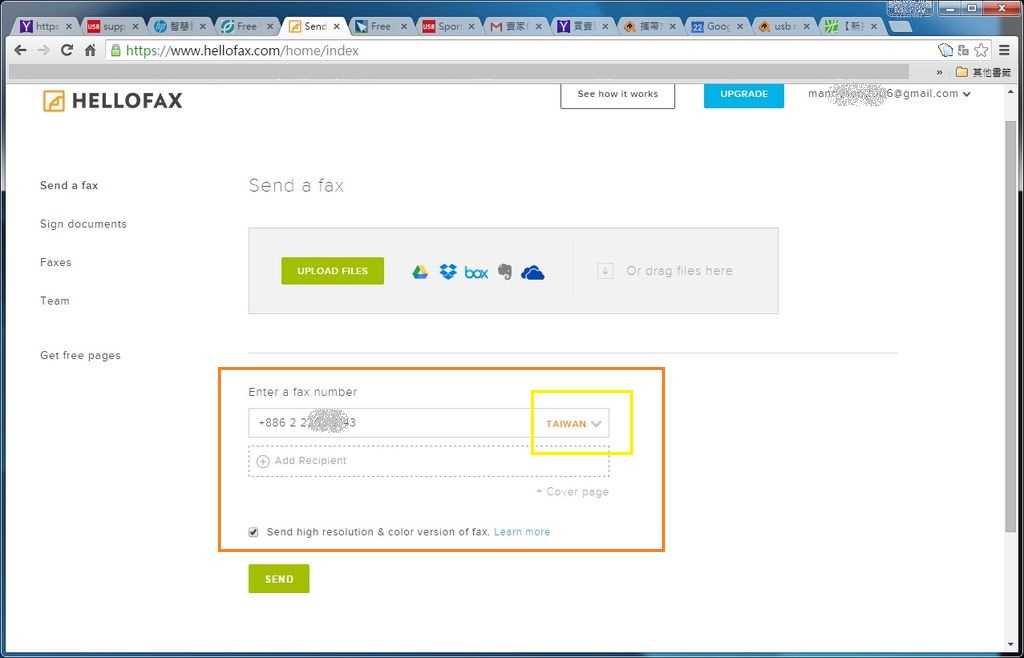Click Add Recipient
The width and height of the screenshot is (1024, 658).
coord(428,461)
